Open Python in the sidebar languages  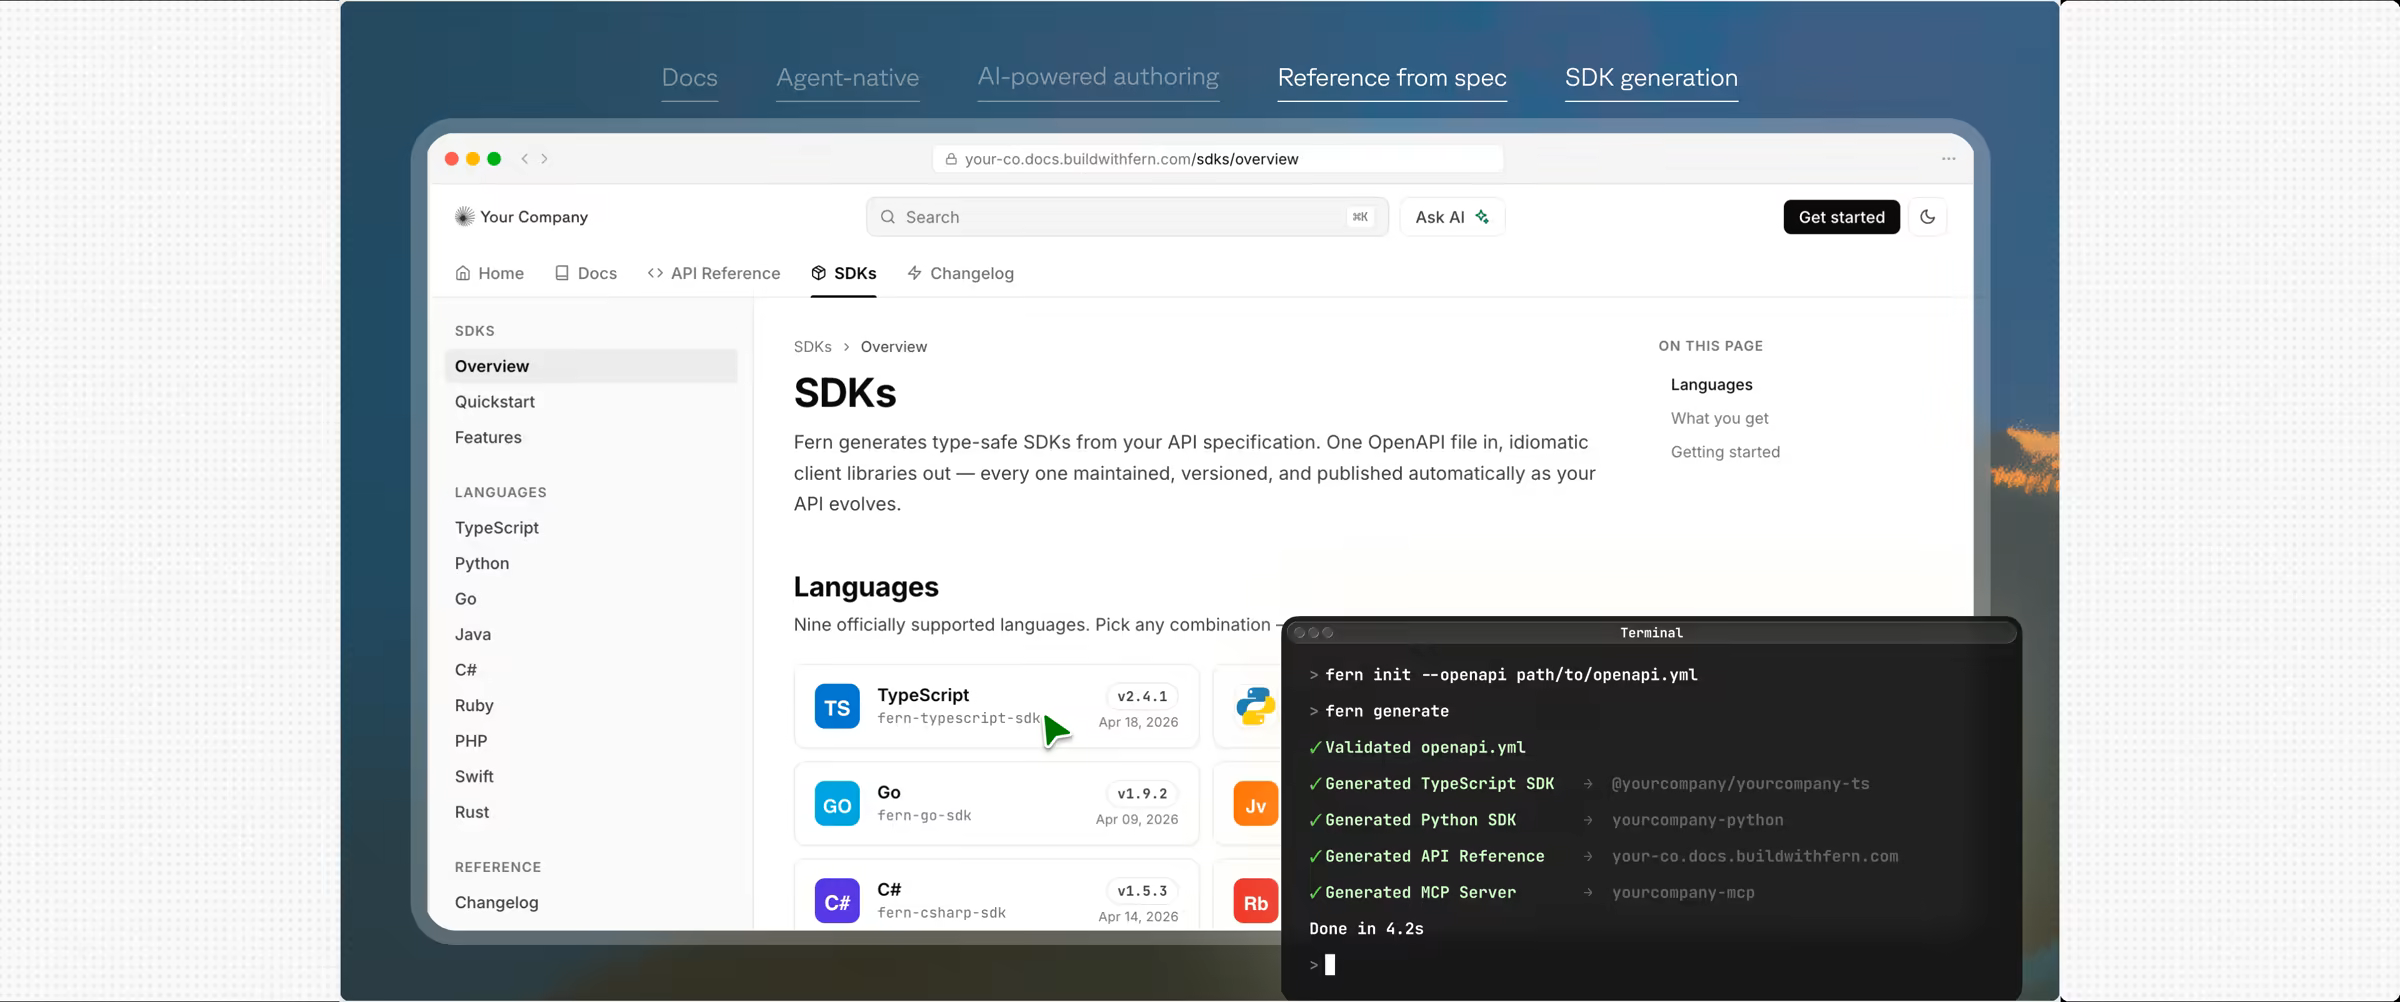tap(482, 563)
